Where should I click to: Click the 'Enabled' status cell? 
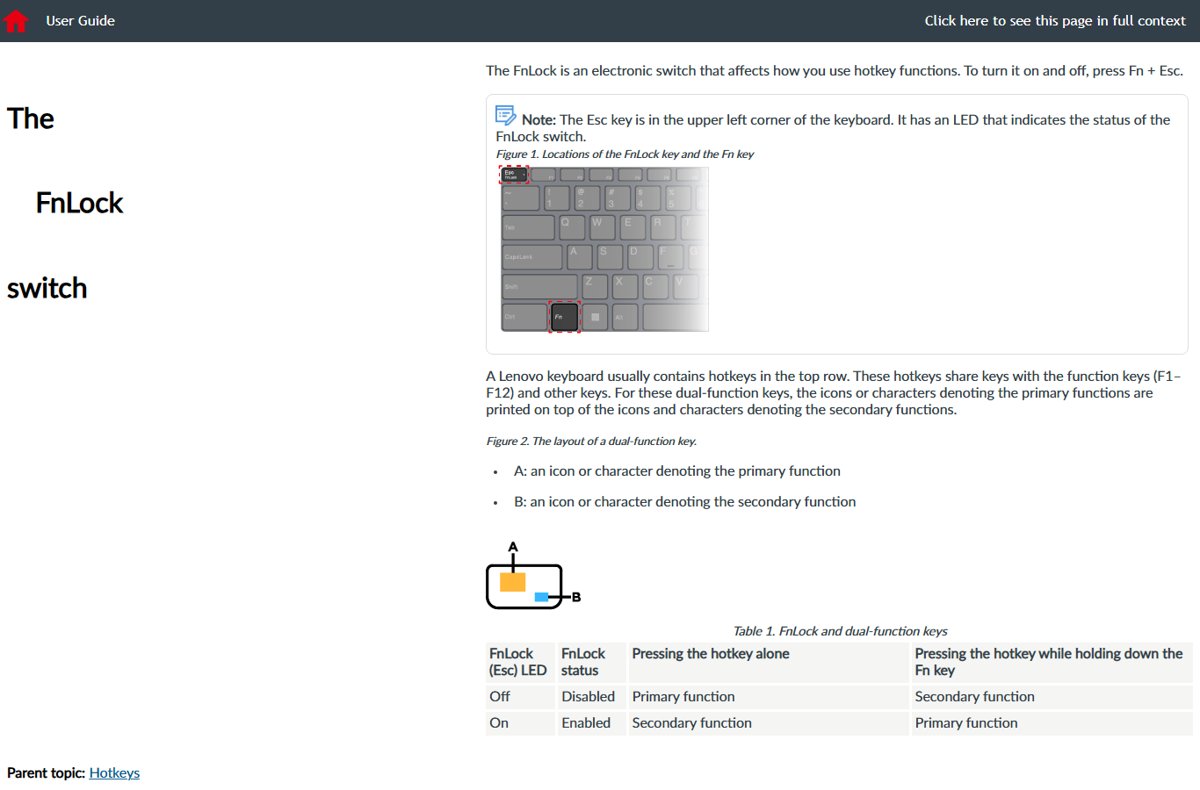point(592,723)
